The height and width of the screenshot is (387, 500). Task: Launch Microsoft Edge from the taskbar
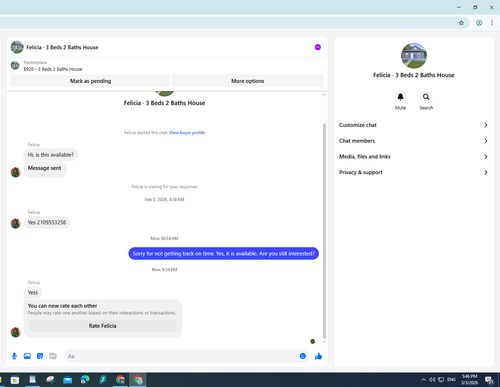85,380
